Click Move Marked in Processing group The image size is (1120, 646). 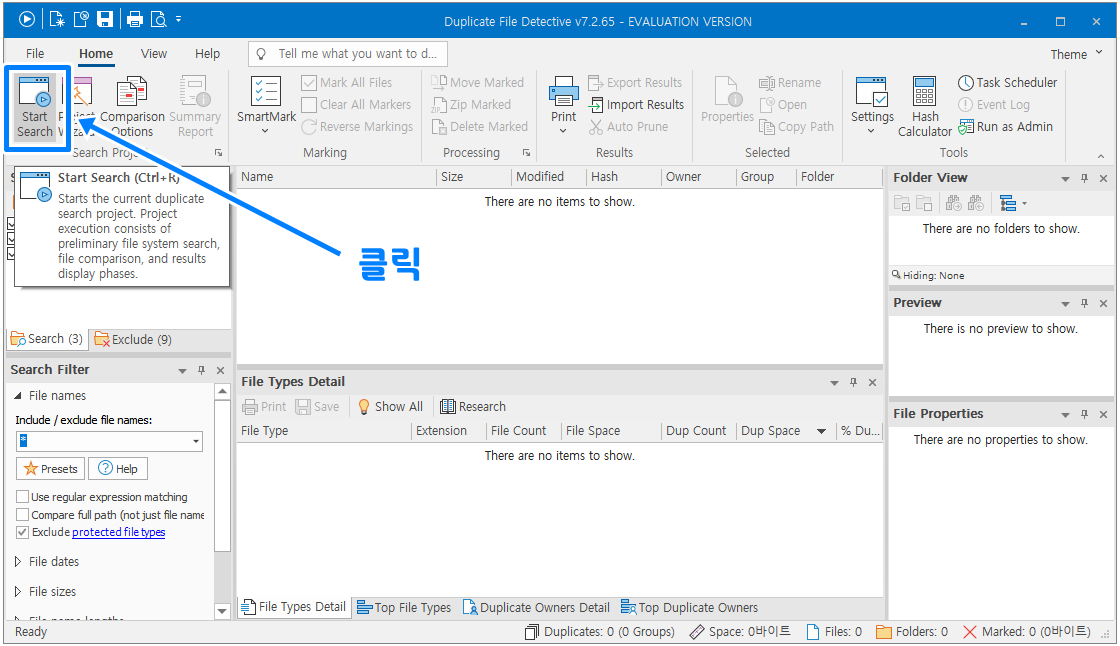(478, 83)
